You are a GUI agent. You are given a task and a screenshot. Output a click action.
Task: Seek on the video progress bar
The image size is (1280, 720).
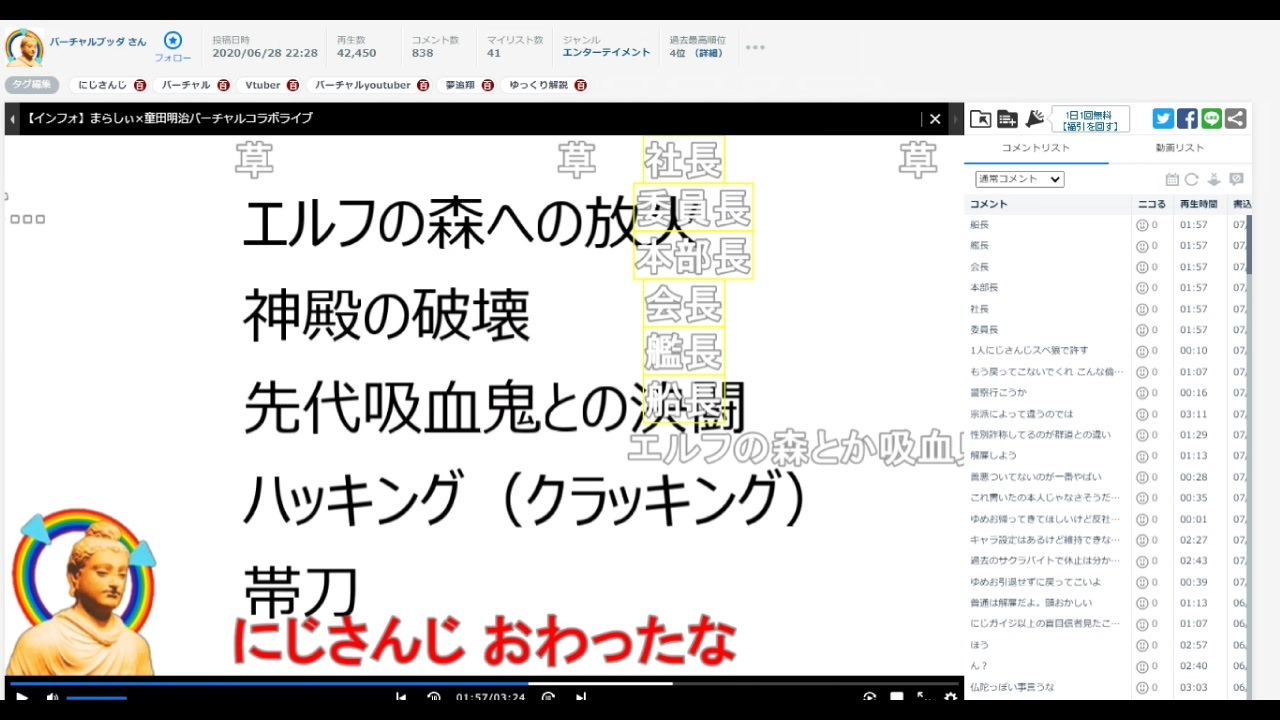click(x=485, y=684)
